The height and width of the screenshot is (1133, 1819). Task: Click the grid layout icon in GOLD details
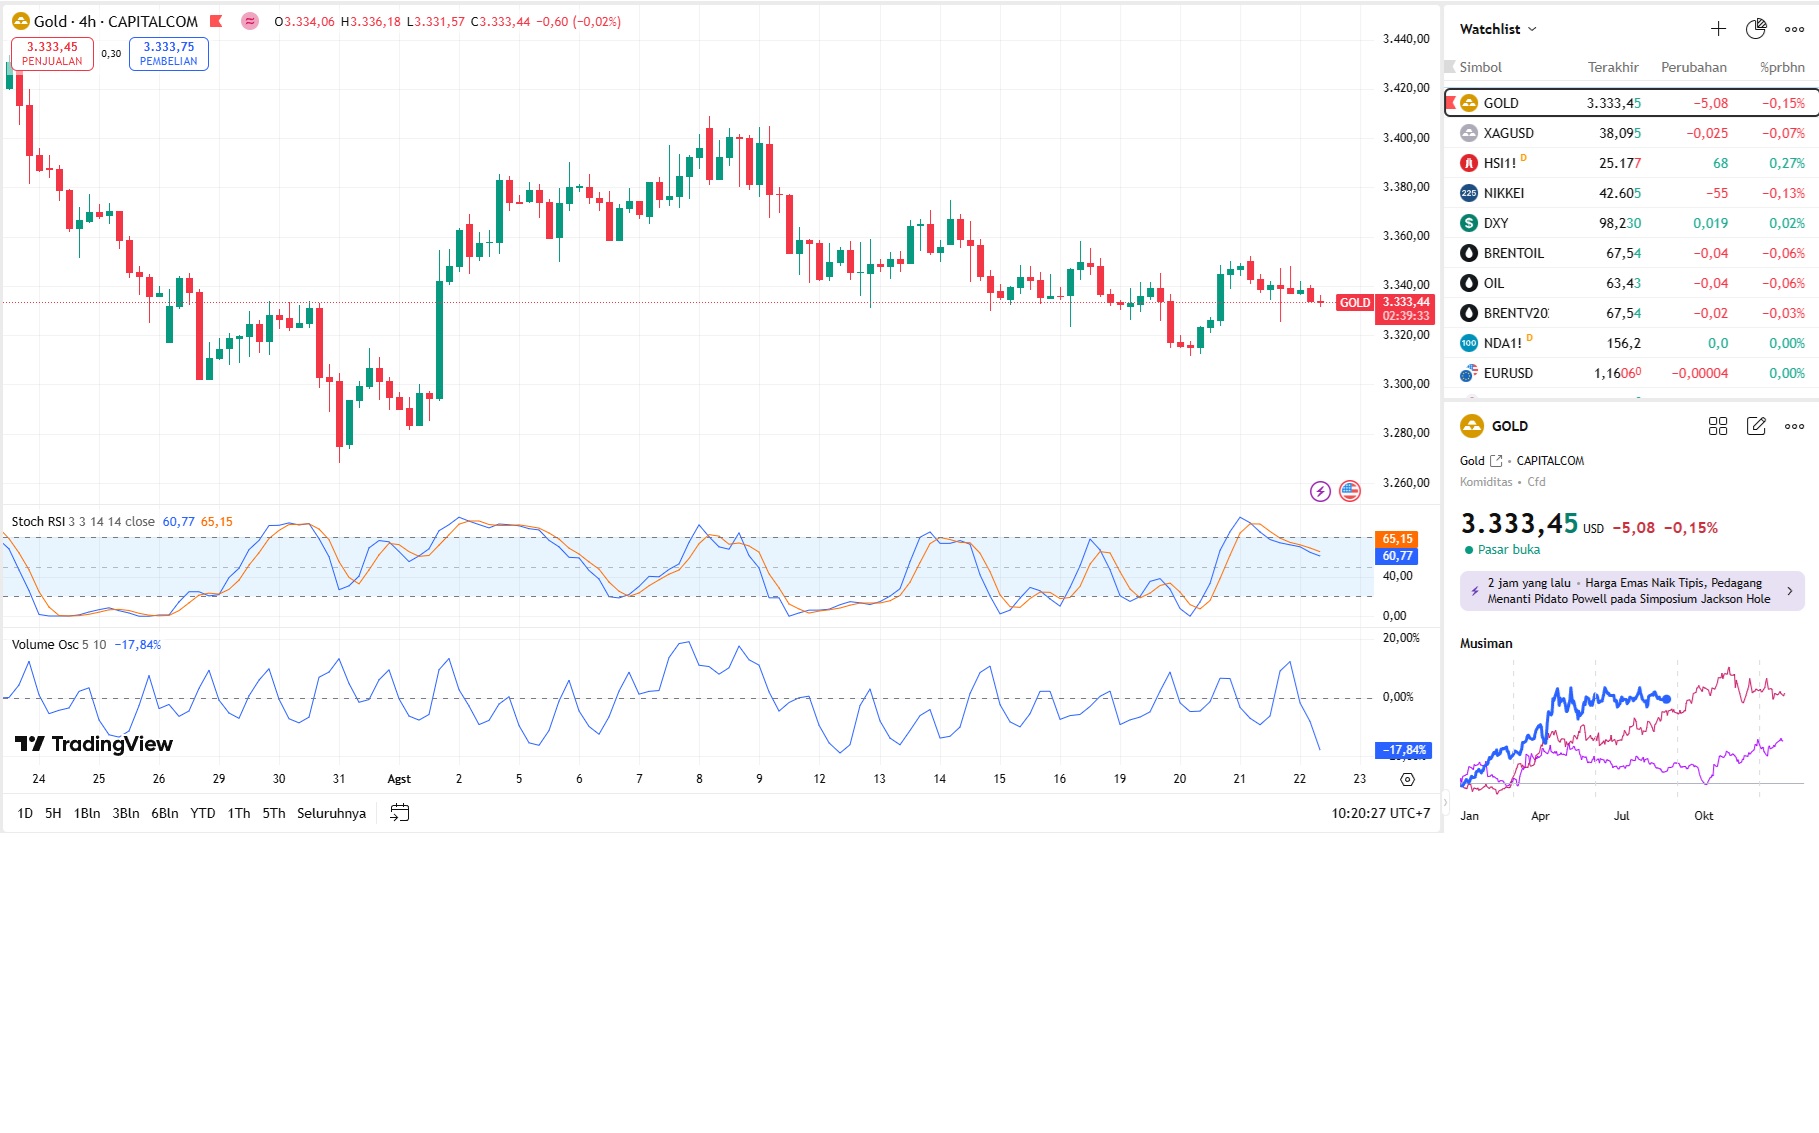(x=1718, y=426)
